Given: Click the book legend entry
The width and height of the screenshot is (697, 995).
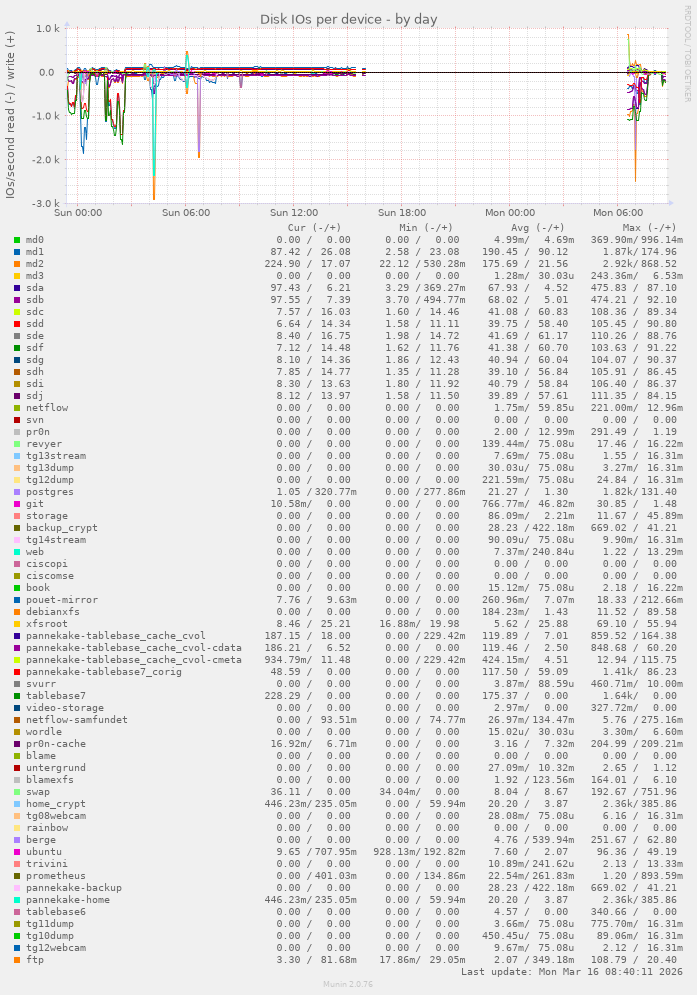Looking at the screenshot, I should tap(38, 588).
